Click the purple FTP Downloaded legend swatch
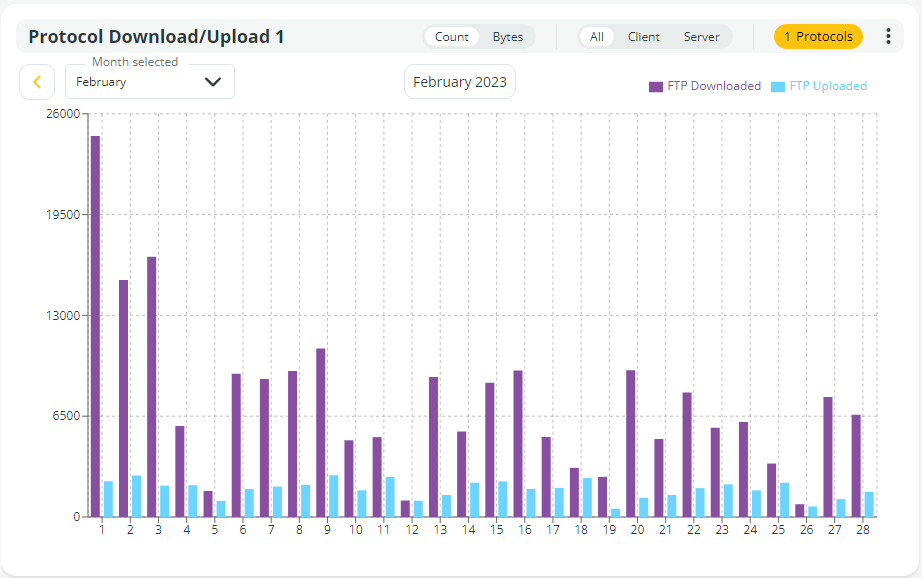 pyautogui.click(x=656, y=87)
